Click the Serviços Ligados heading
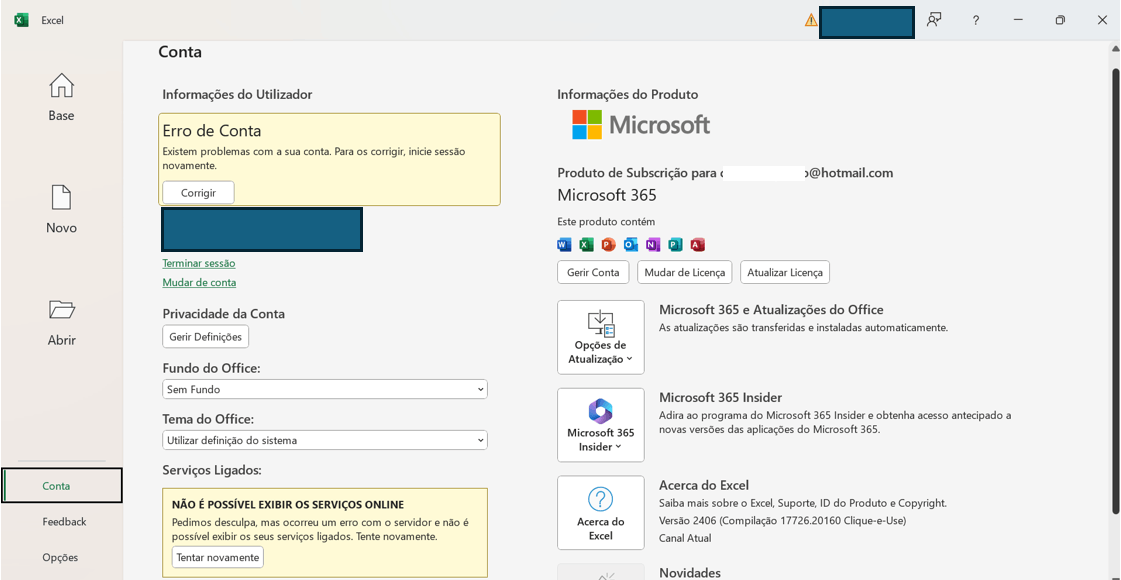 (x=212, y=470)
